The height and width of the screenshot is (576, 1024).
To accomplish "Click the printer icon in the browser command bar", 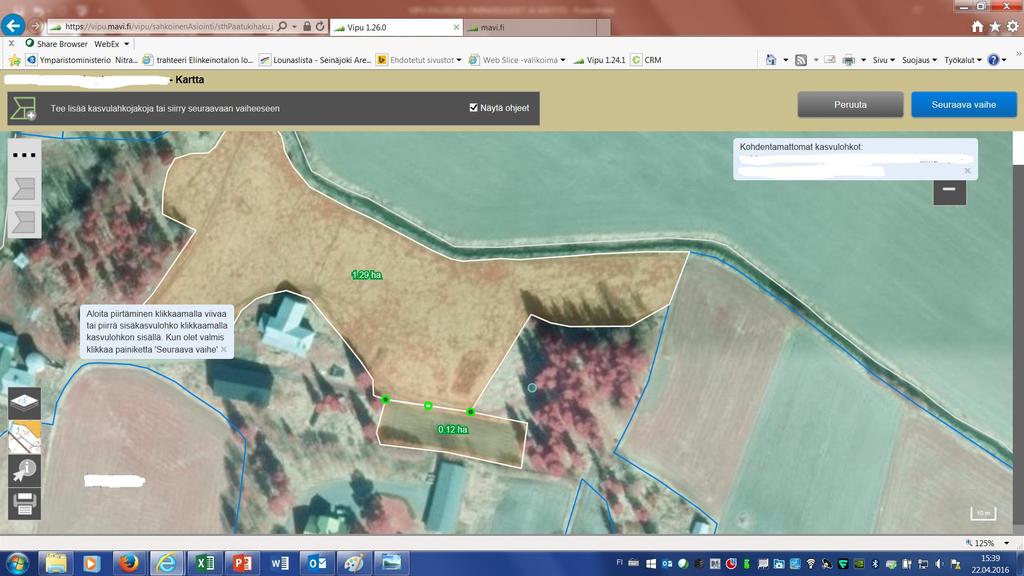I will pos(848,60).
